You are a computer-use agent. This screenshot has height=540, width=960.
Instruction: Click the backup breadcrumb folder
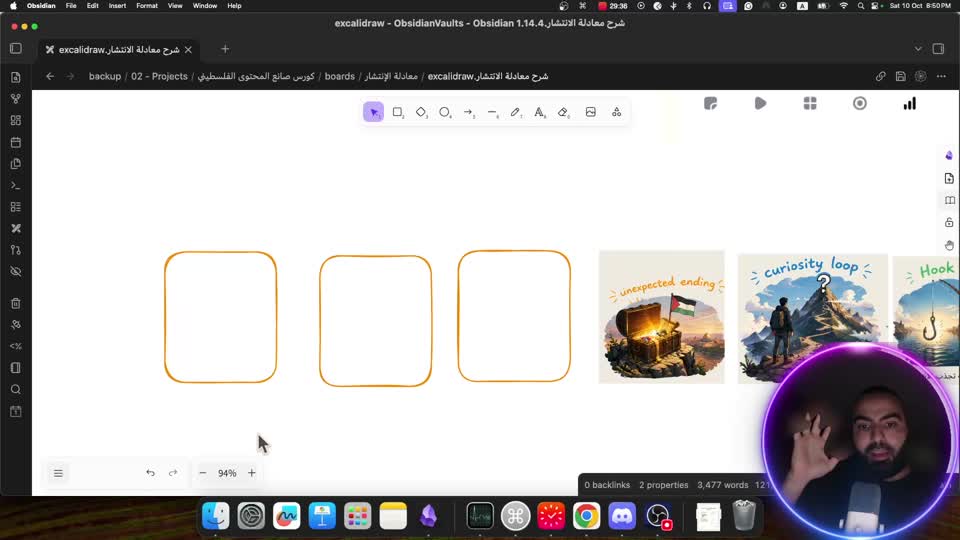point(105,77)
